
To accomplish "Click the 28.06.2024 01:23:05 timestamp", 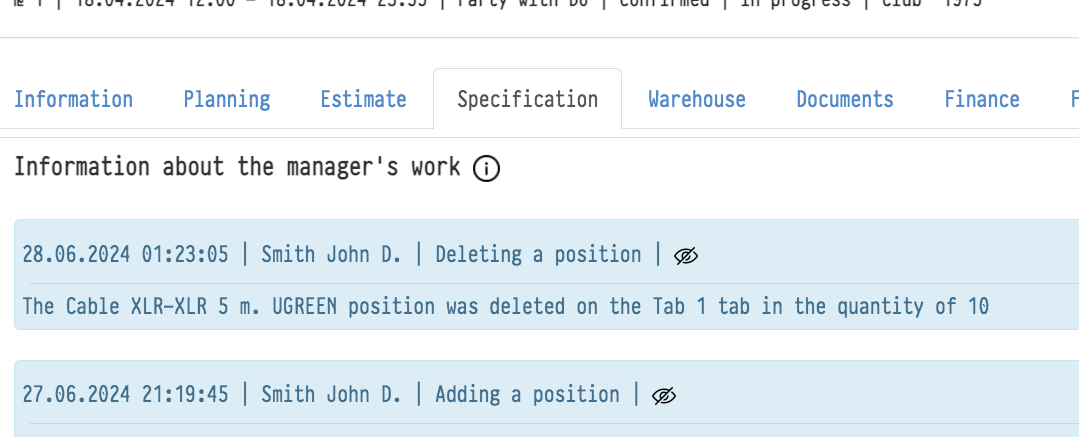I will coord(126,254).
